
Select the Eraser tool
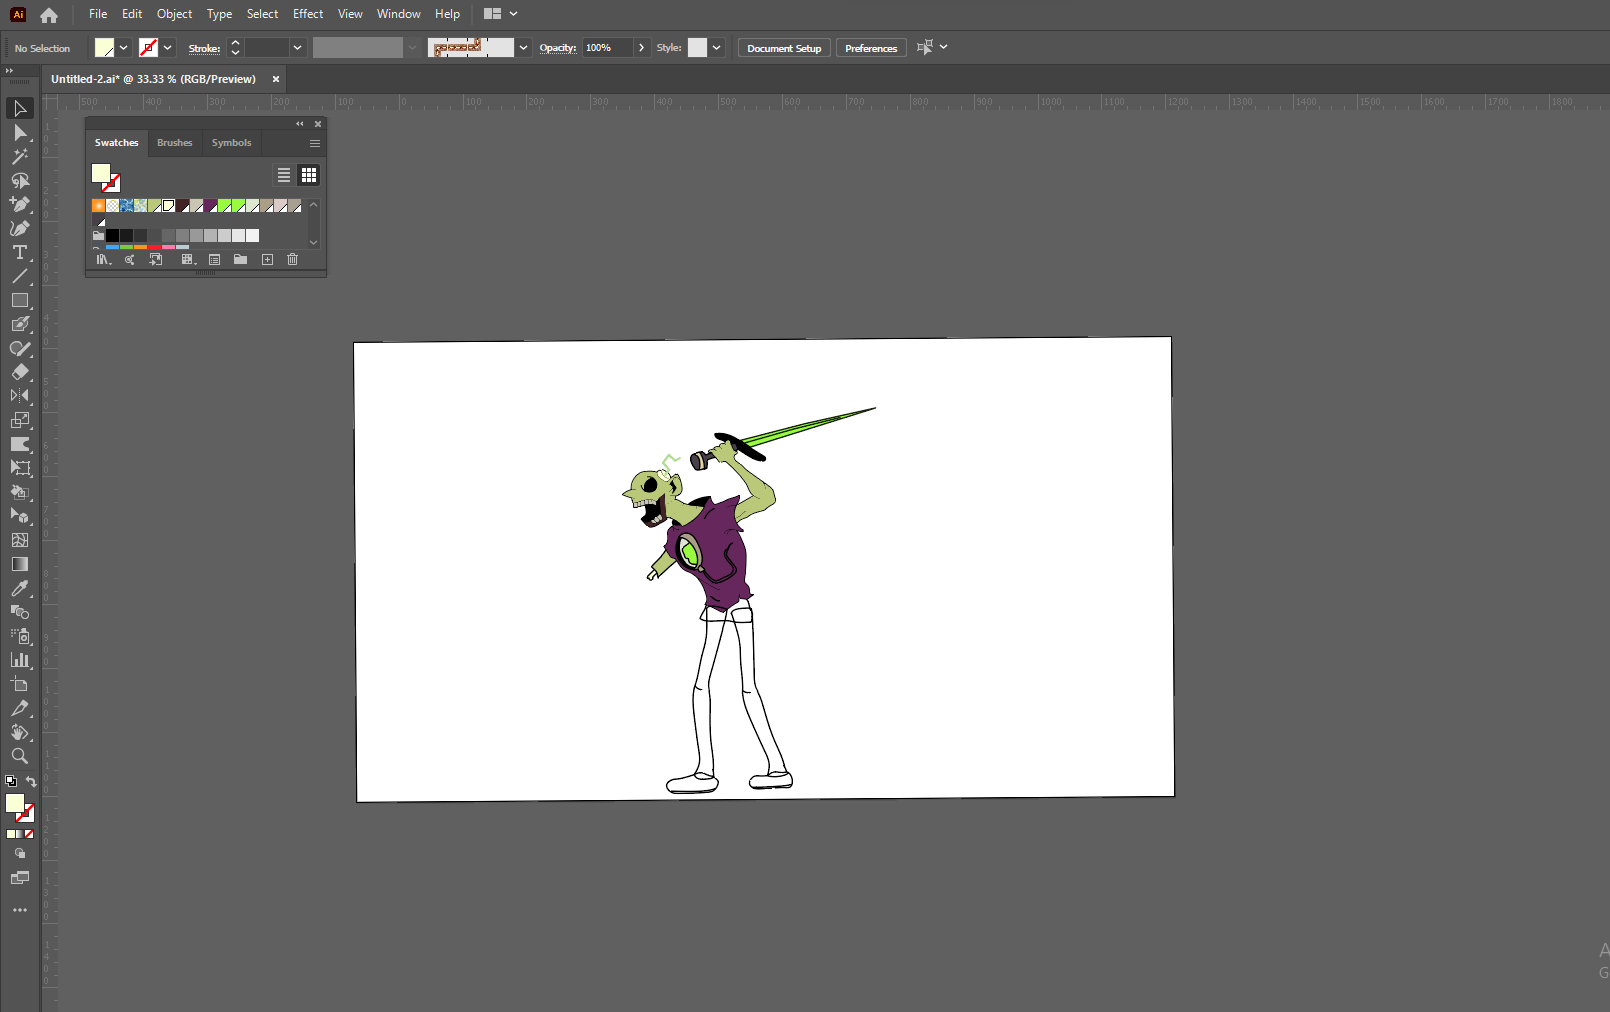(x=19, y=372)
